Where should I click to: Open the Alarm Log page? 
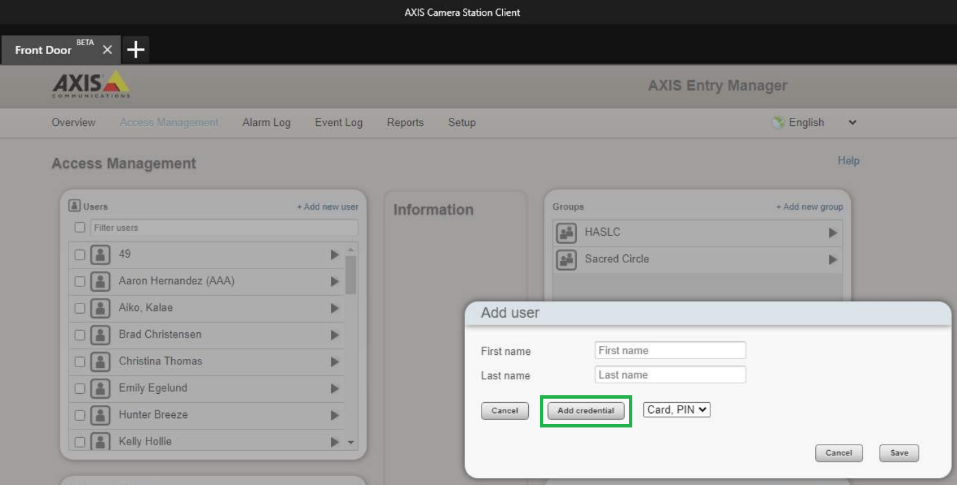point(266,123)
